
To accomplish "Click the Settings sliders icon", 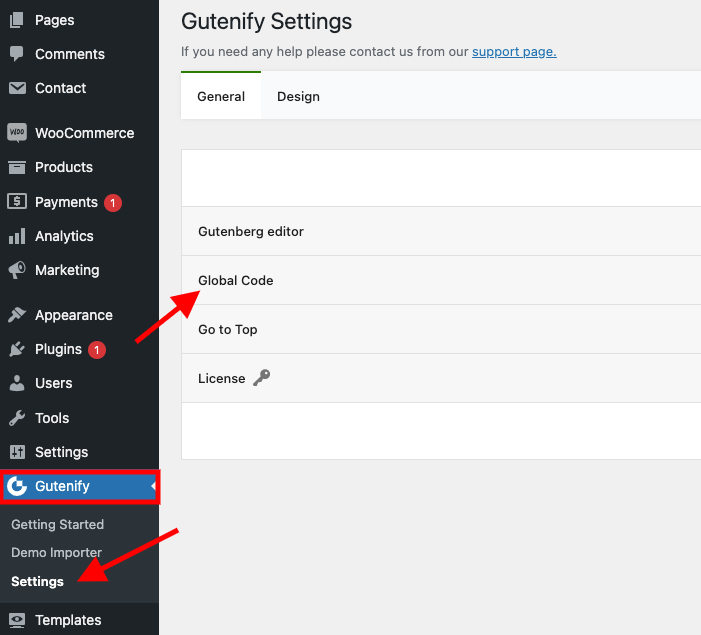I will point(17,452).
